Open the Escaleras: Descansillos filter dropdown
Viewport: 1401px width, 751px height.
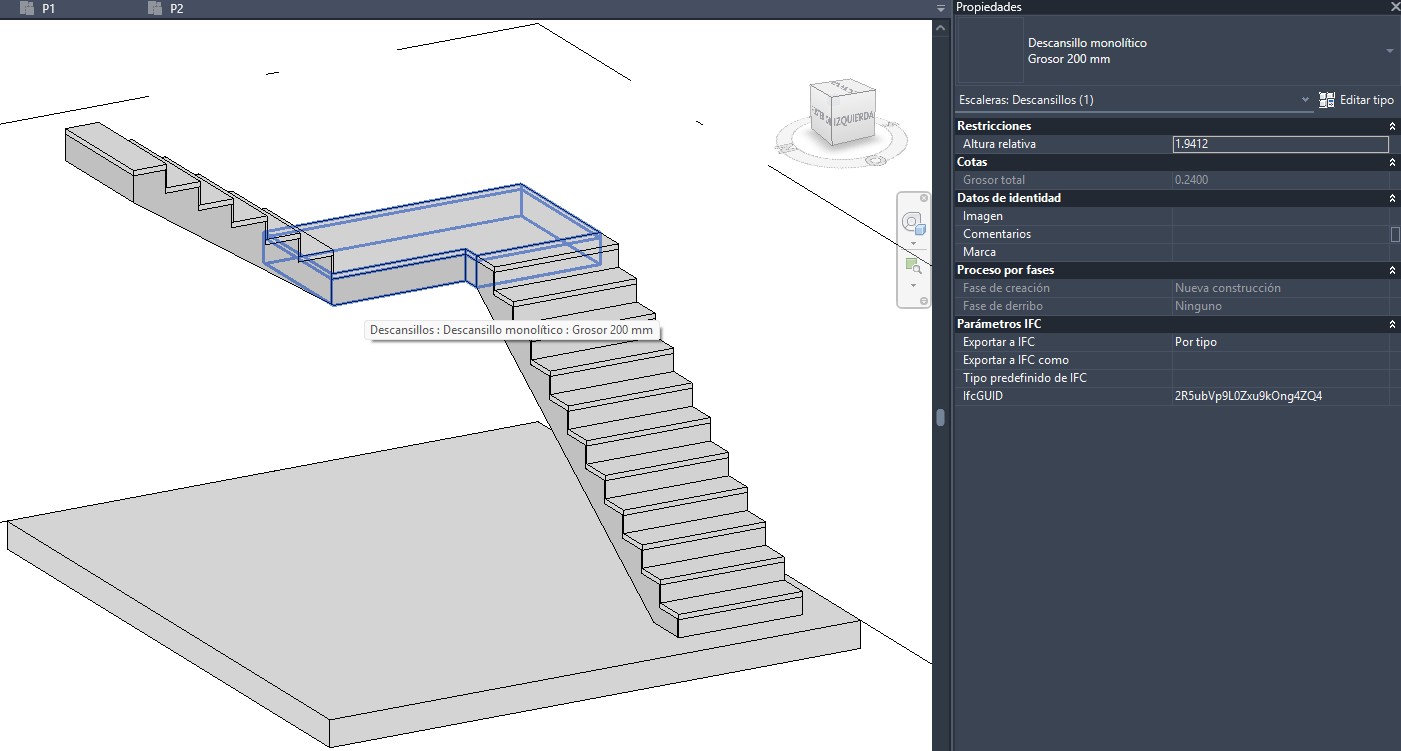[x=1305, y=100]
